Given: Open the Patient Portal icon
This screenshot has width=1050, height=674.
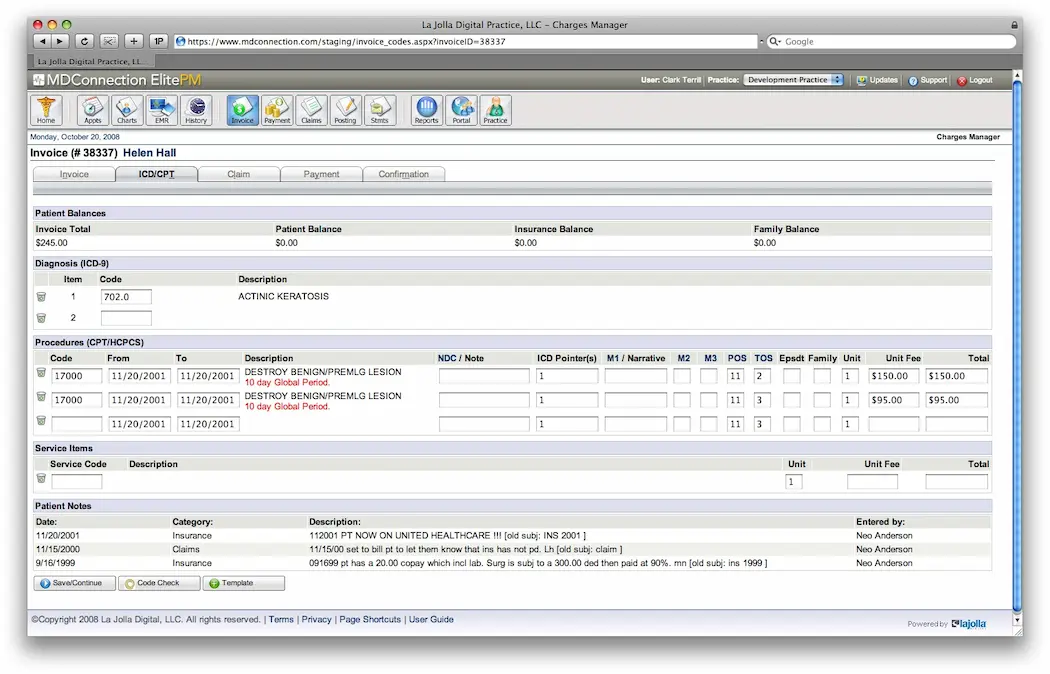Looking at the screenshot, I should point(461,110).
